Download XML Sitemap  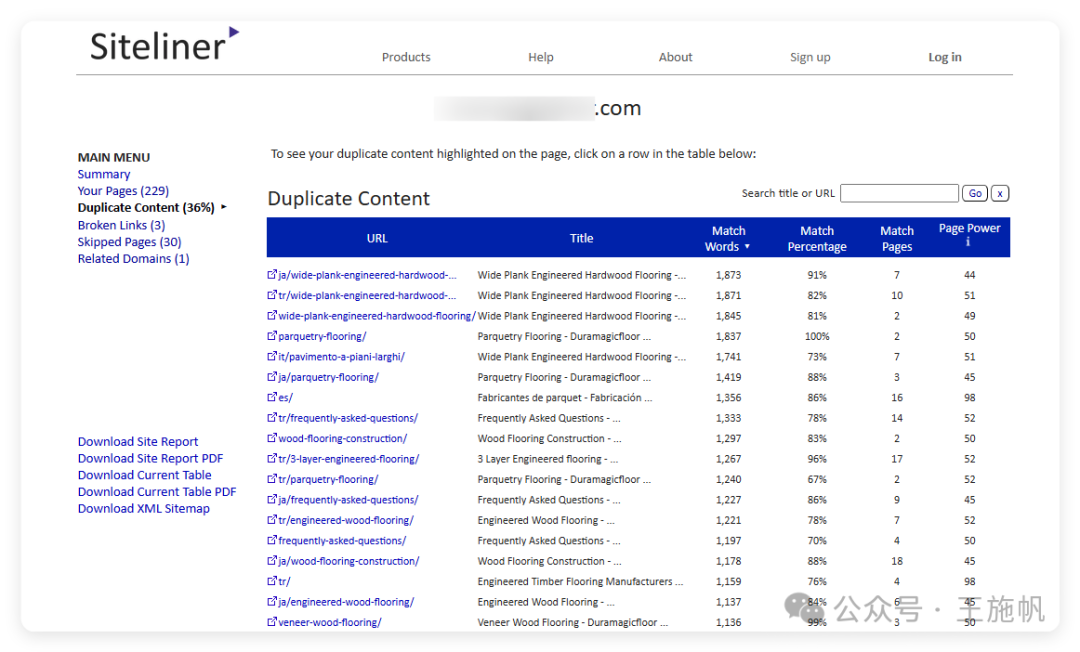144,508
